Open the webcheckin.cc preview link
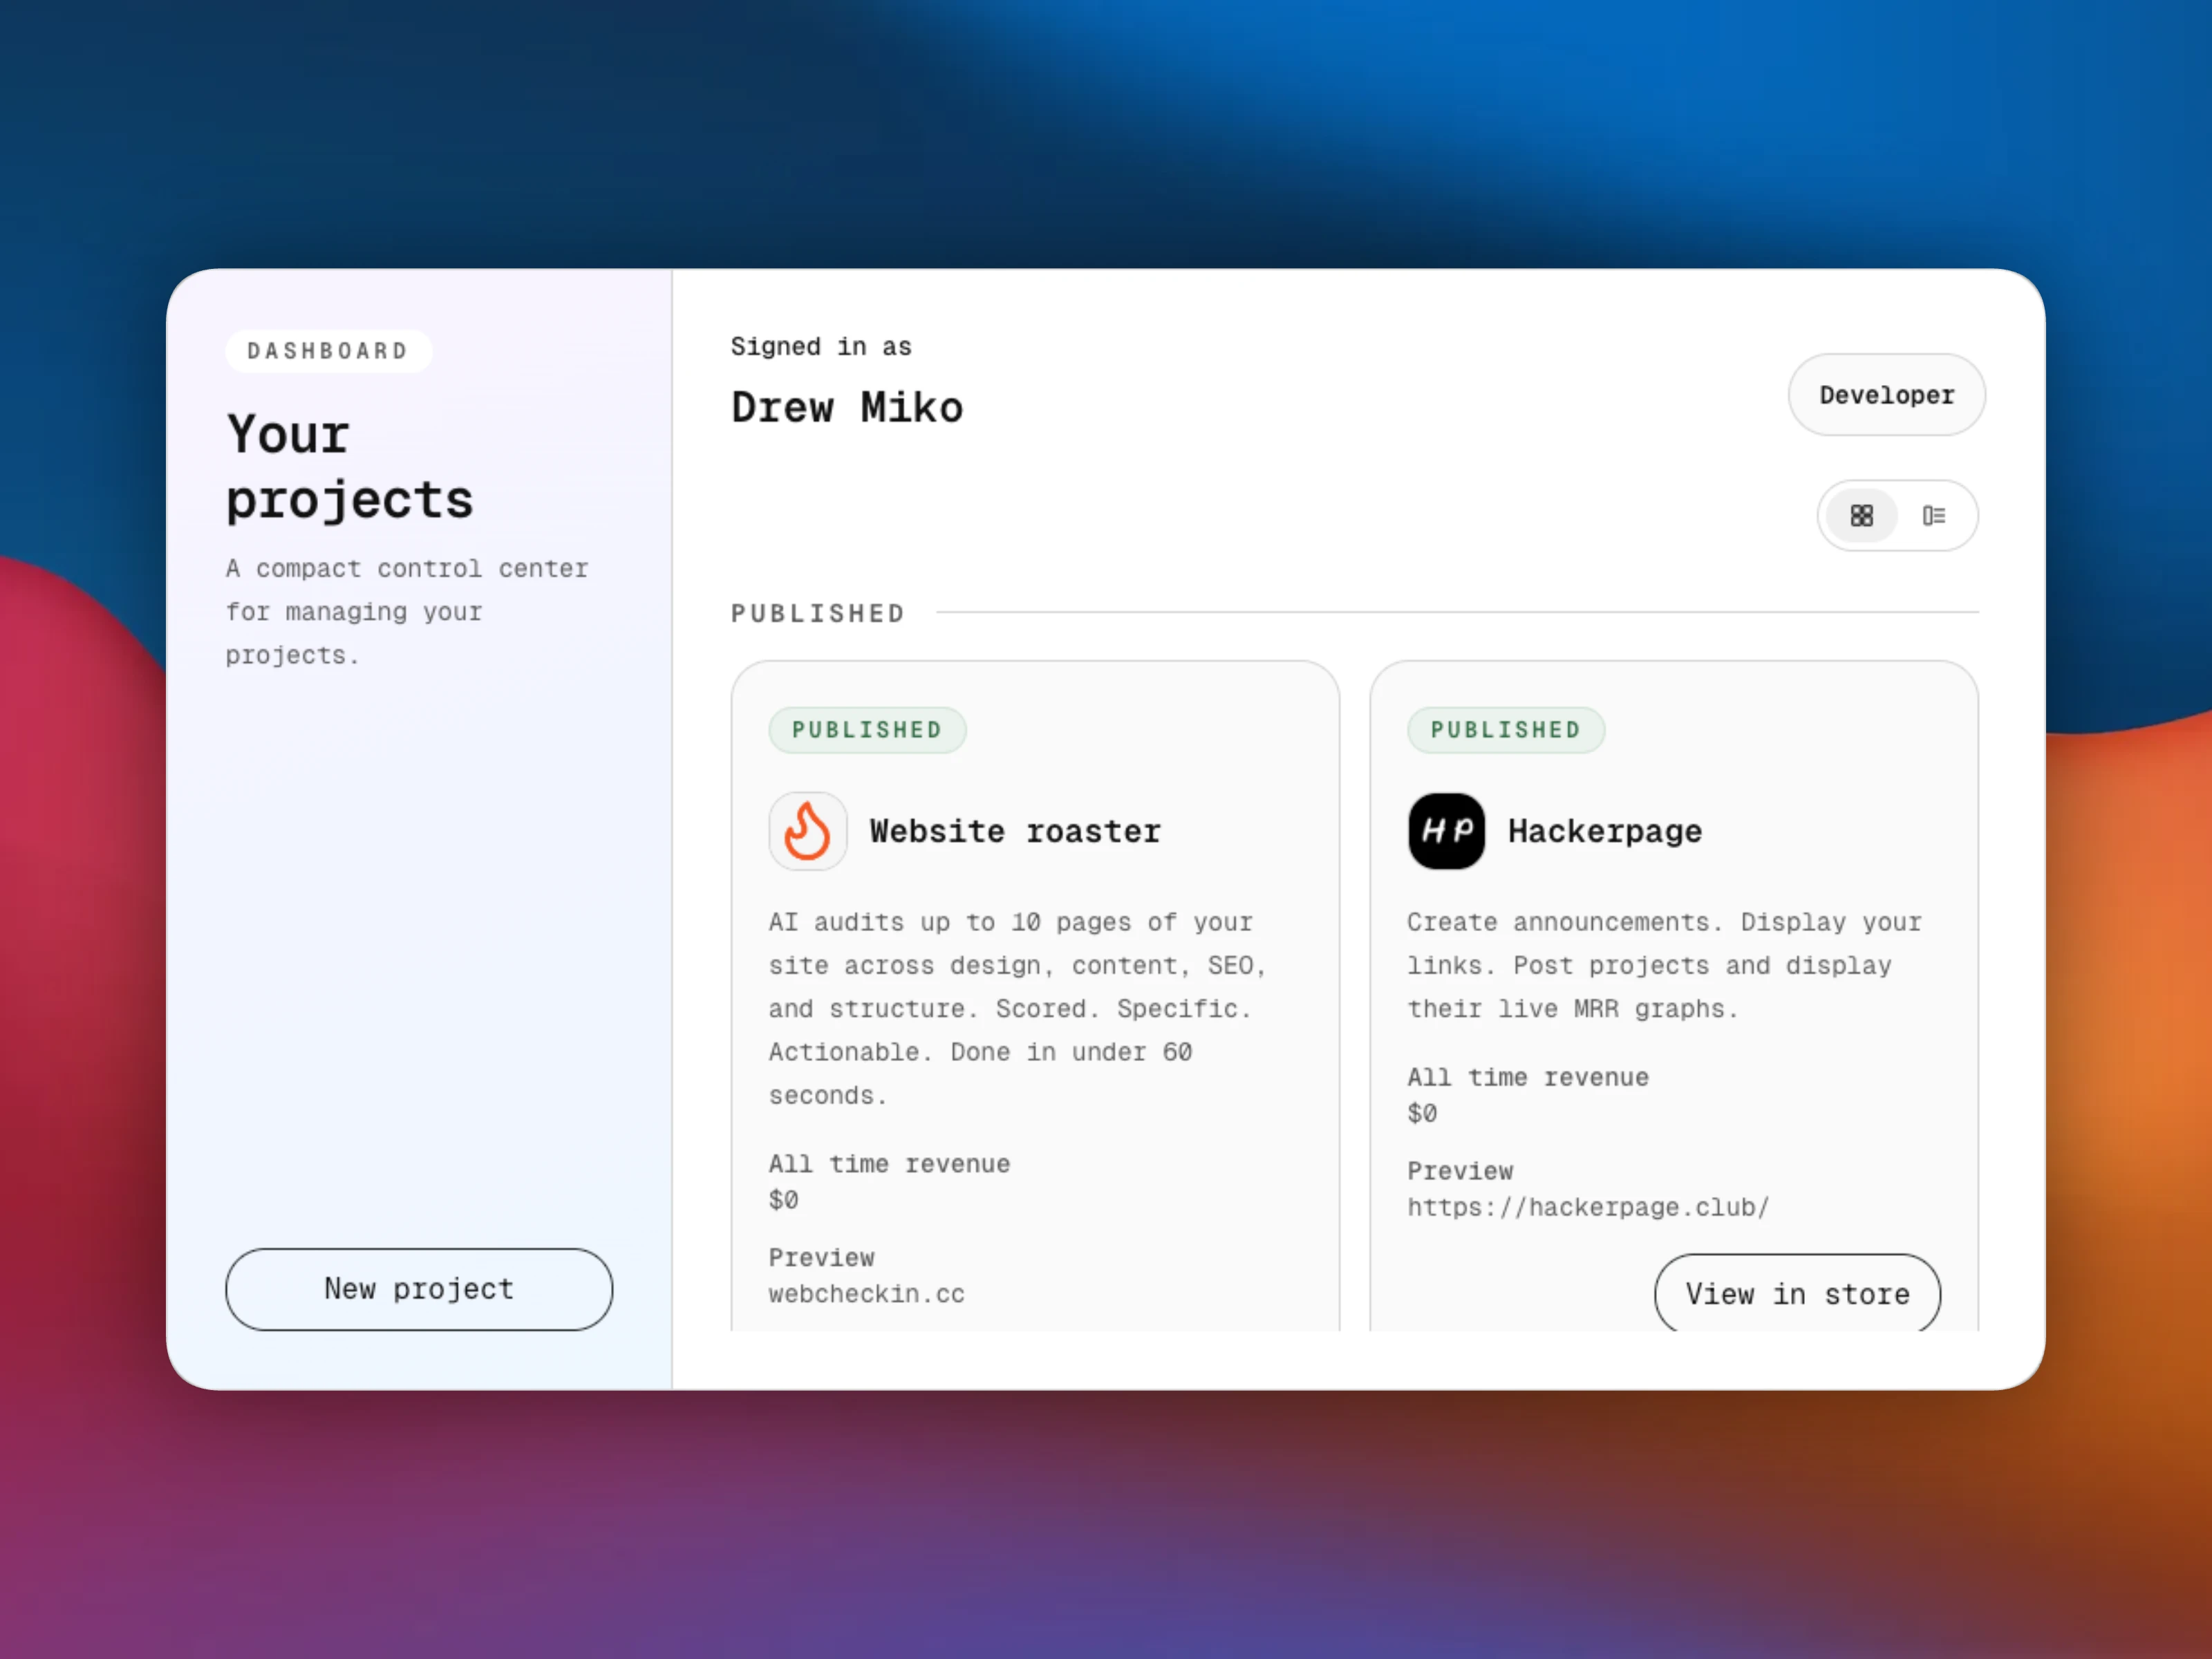This screenshot has width=2212, height=1659. 866,1293
